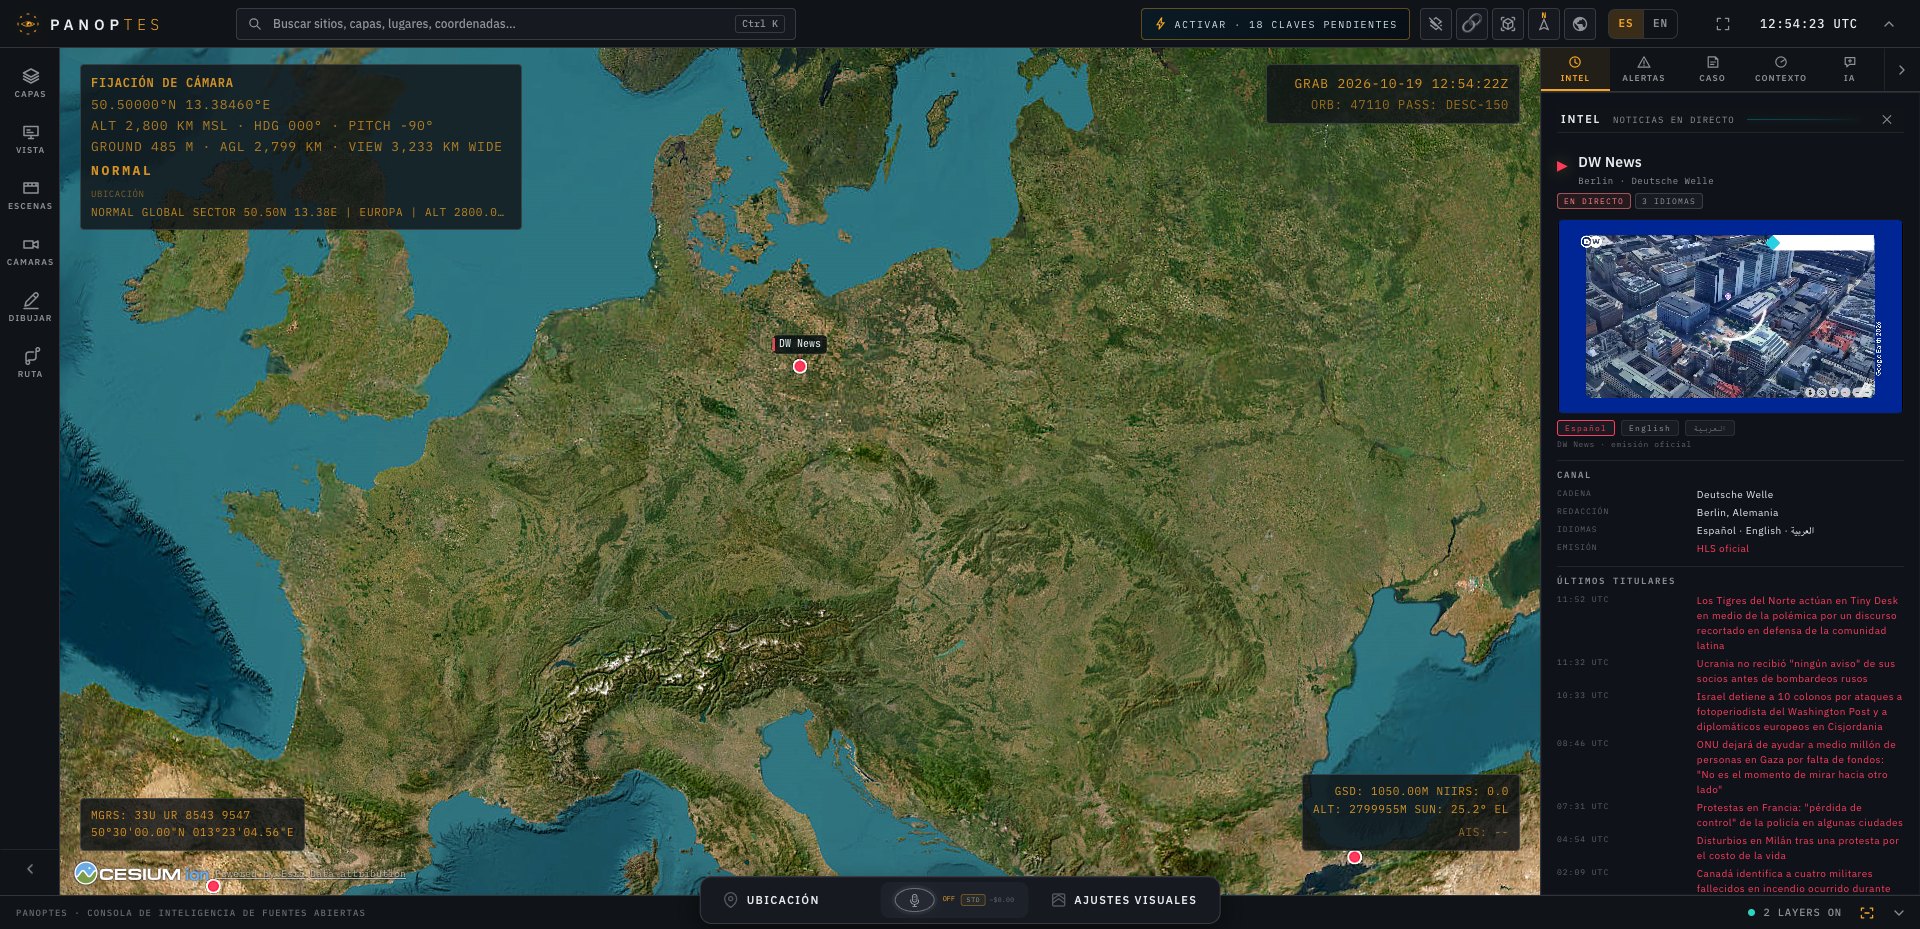Image resolution: width=1920 pixels, height=929 pixels.
Task: Open headline about Protestas en Francia
Action: point(1799,815)
